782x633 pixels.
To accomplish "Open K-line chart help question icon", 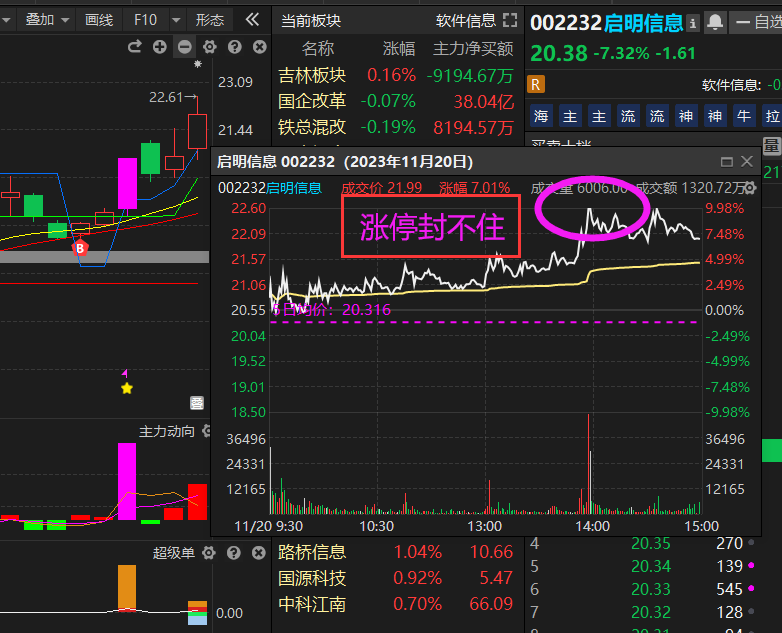I will [x=234, y=47].
